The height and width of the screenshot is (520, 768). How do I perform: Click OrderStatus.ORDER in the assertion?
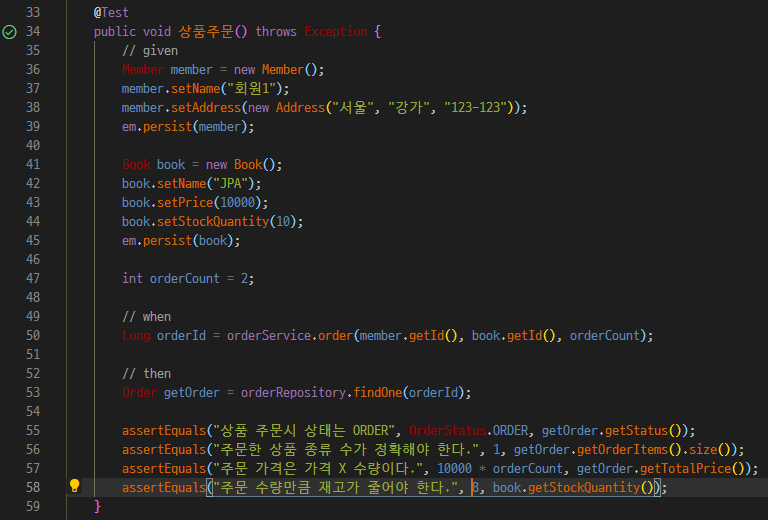point(468,430)
